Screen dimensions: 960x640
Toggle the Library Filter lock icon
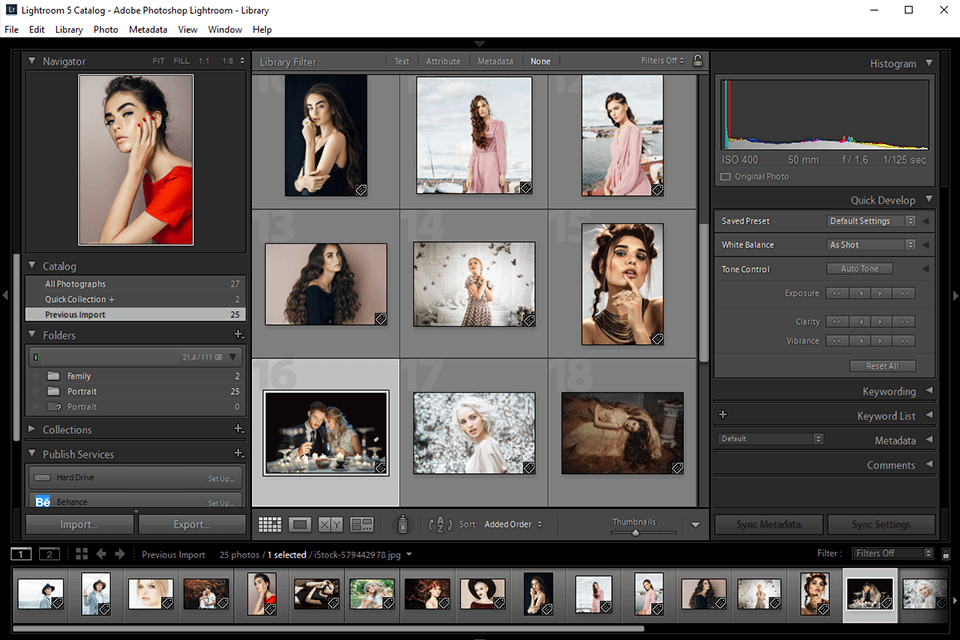698,61
